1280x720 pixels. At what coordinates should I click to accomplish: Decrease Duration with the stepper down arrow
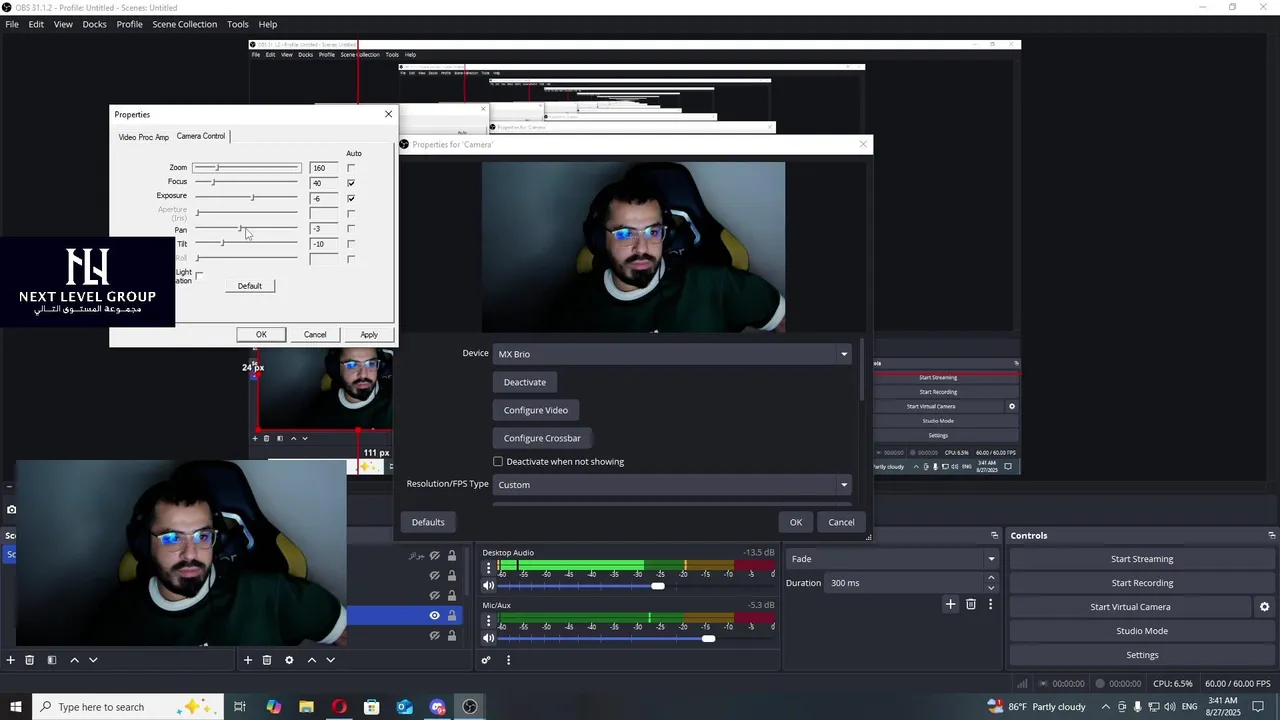pyautogui.click(x=991, y=588)
